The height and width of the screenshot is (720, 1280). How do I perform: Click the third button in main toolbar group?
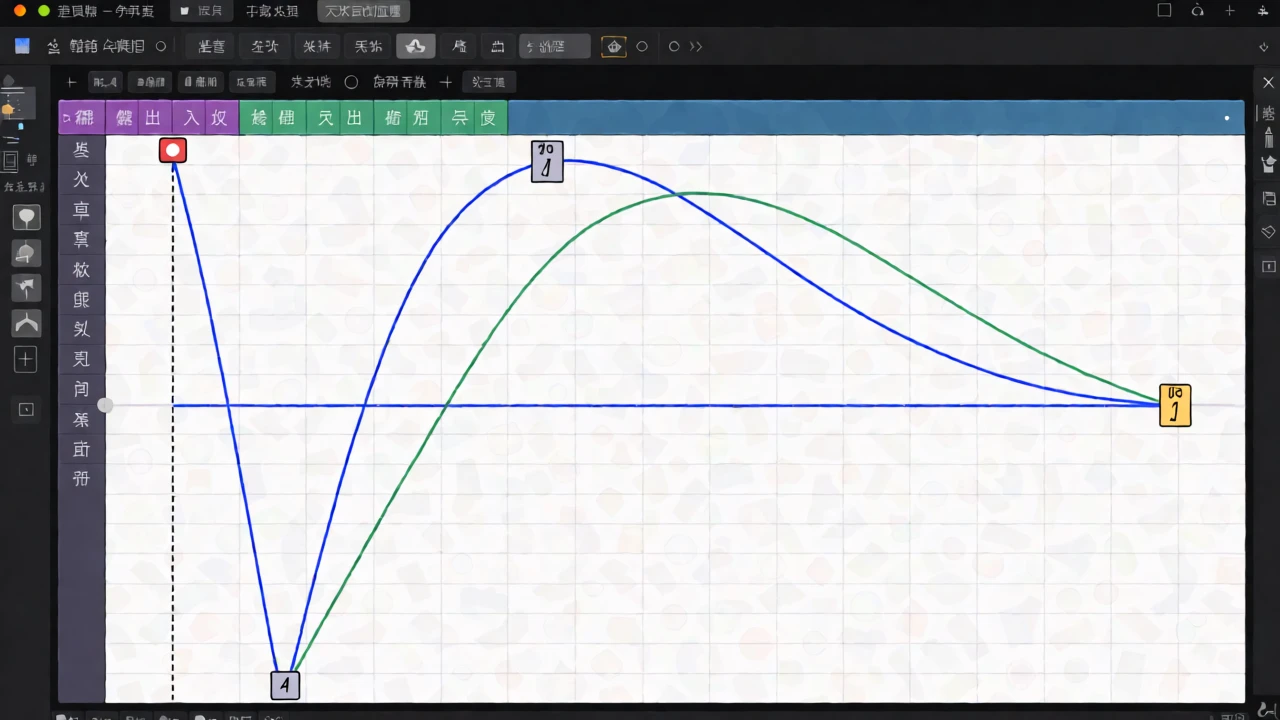[x=317, y=46]
